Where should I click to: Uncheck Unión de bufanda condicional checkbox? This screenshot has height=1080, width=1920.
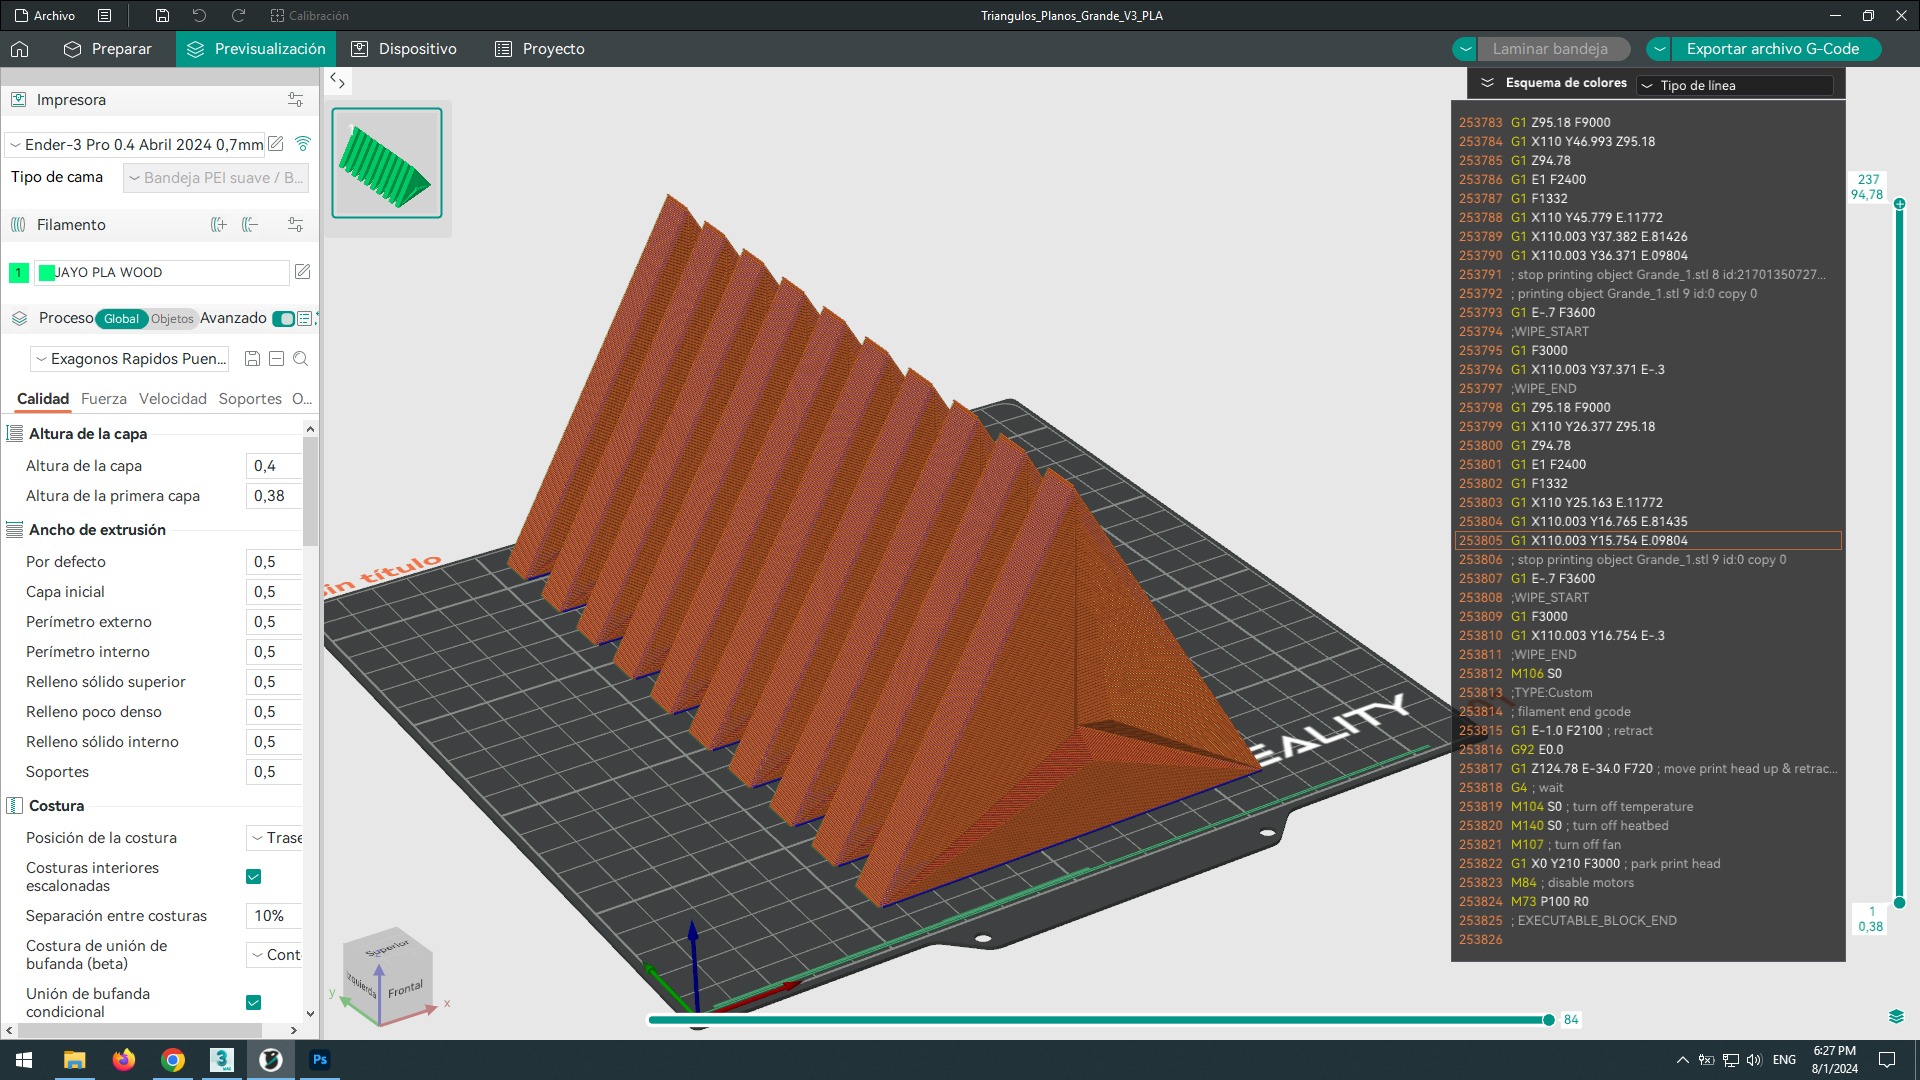pyautogui.click(x=253, y=1003)
